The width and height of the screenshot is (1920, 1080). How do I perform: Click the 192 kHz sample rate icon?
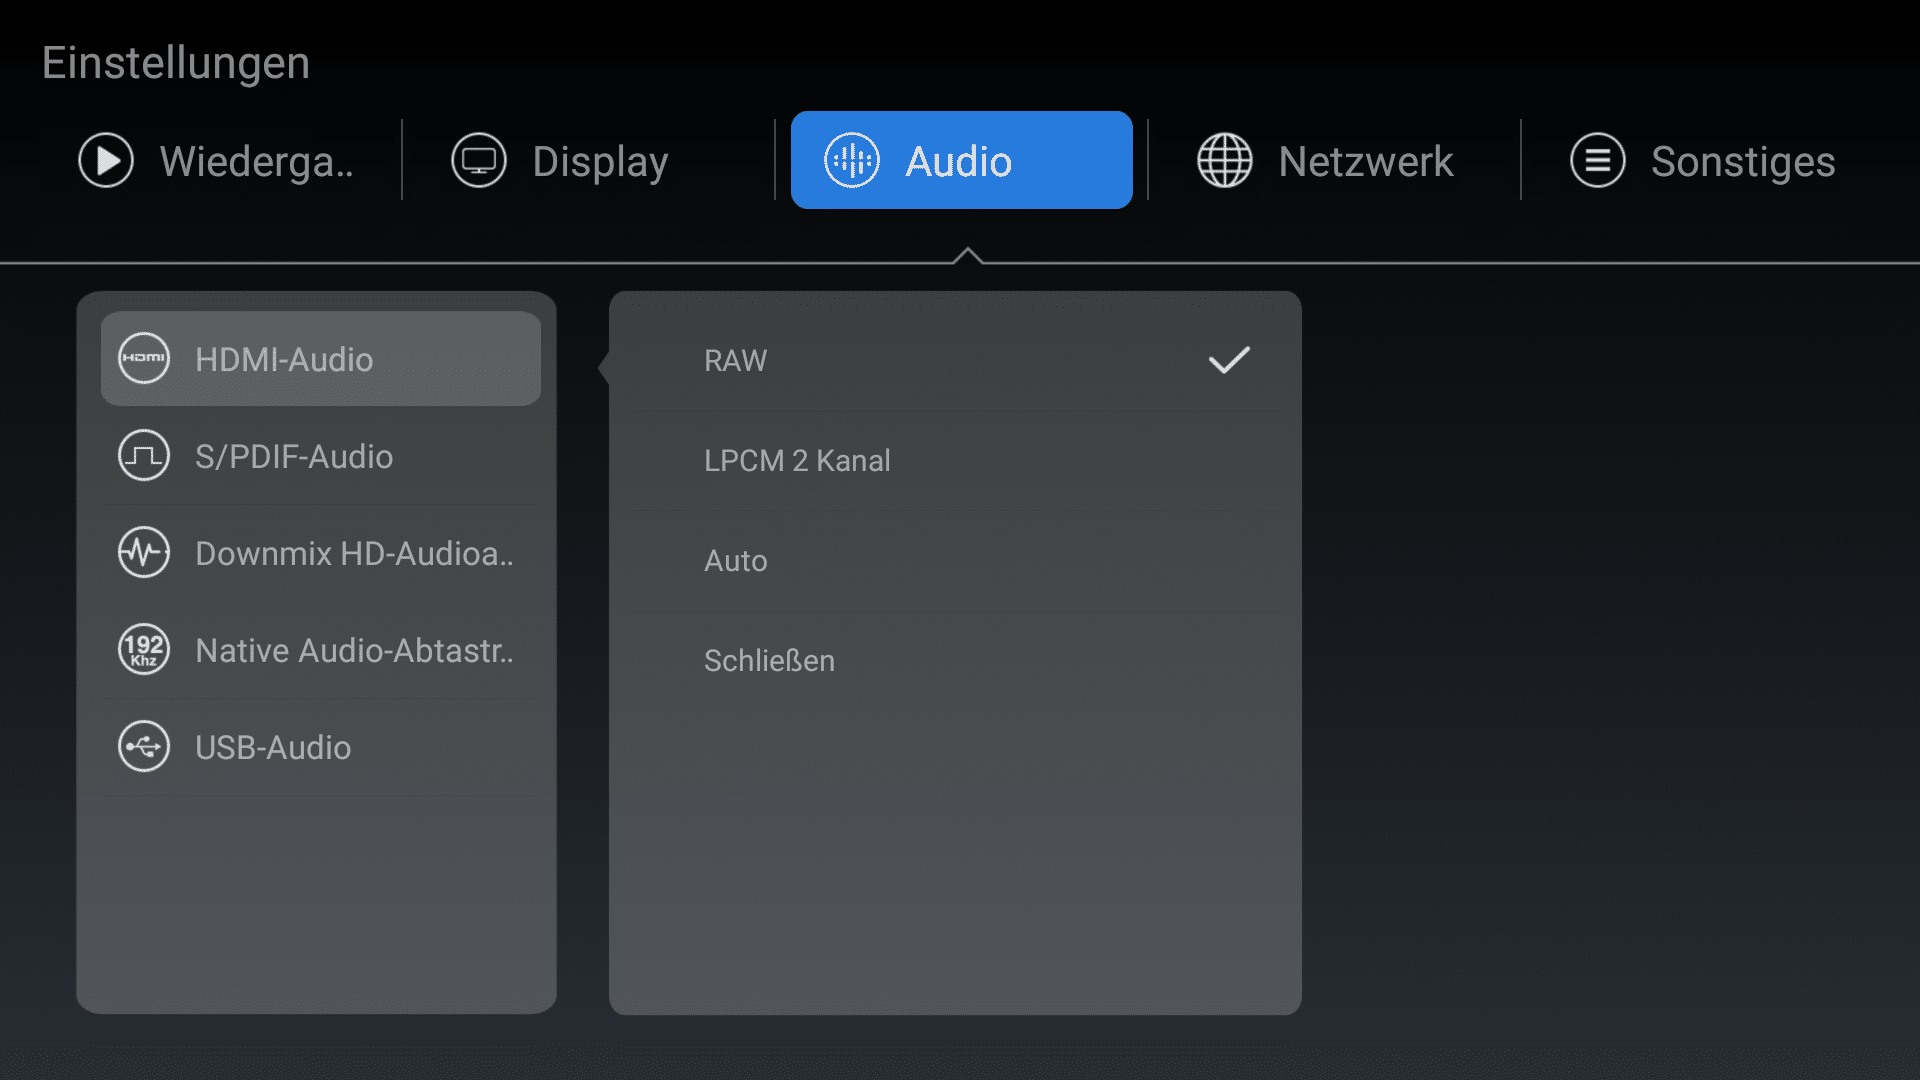pyautogui.click(x=144, y=650)
